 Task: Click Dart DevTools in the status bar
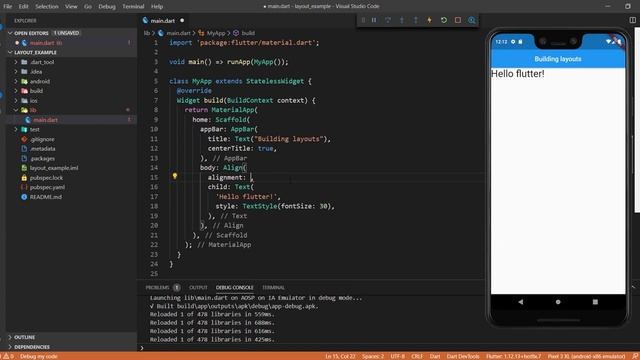pyautogui.click(x=463, y=356)
